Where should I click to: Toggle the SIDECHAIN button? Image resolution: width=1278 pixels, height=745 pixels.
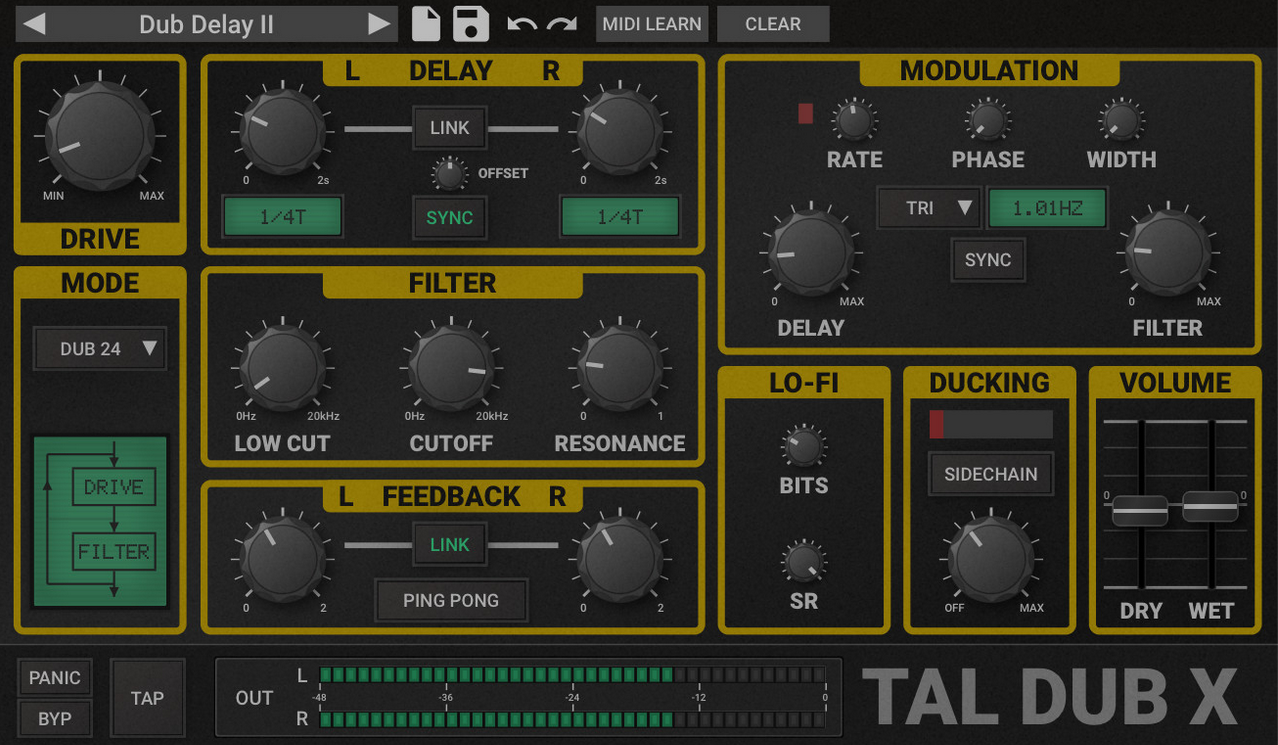tap(991, 474)
